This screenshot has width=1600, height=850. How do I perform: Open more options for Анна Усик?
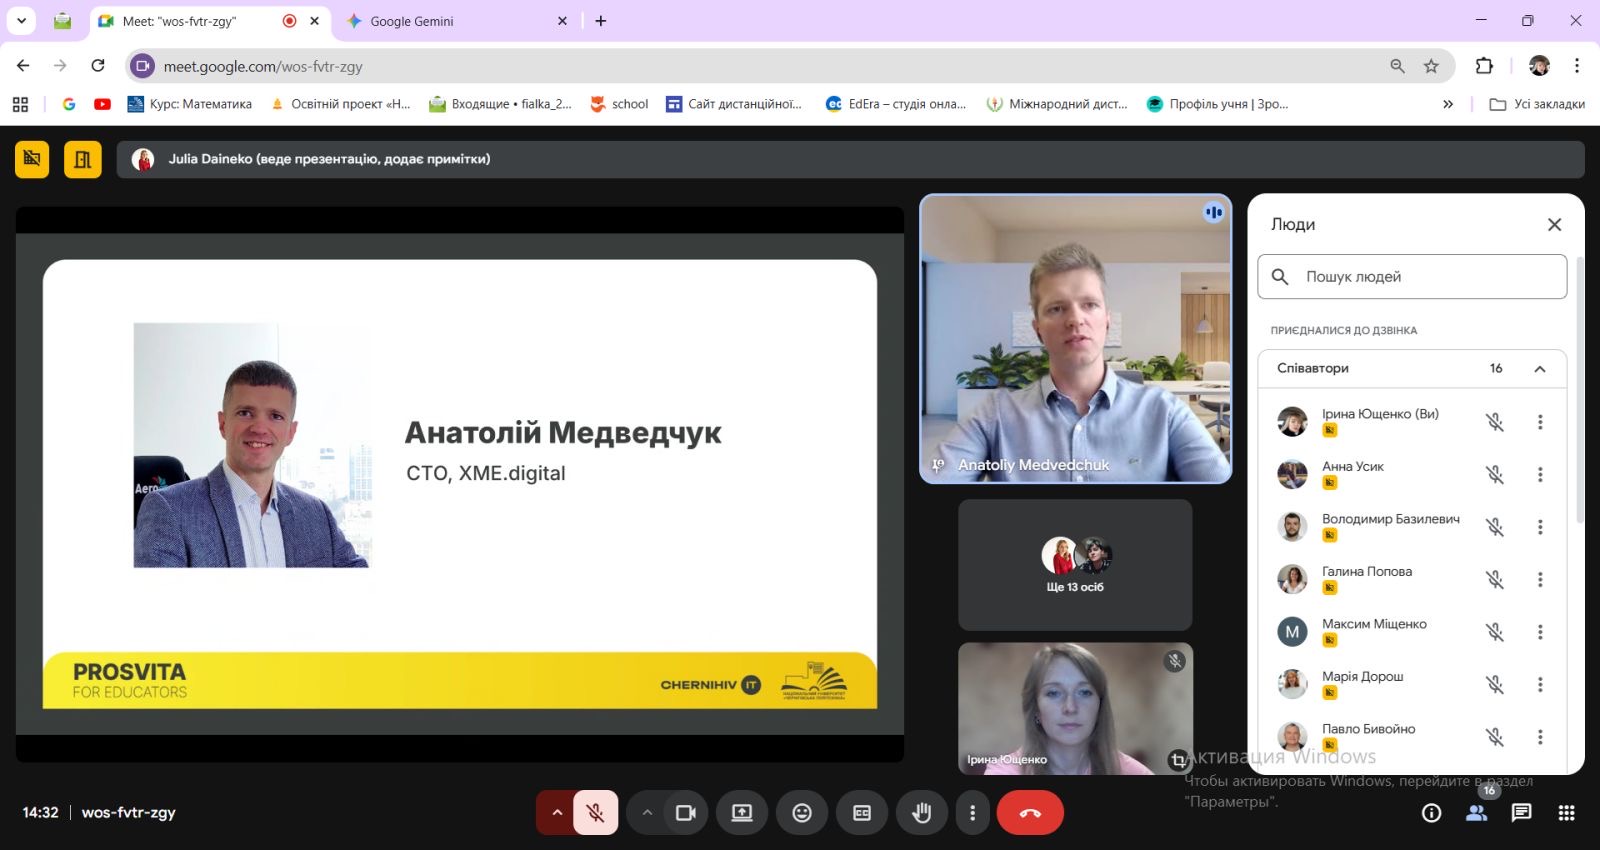(x=1540, y=475)
